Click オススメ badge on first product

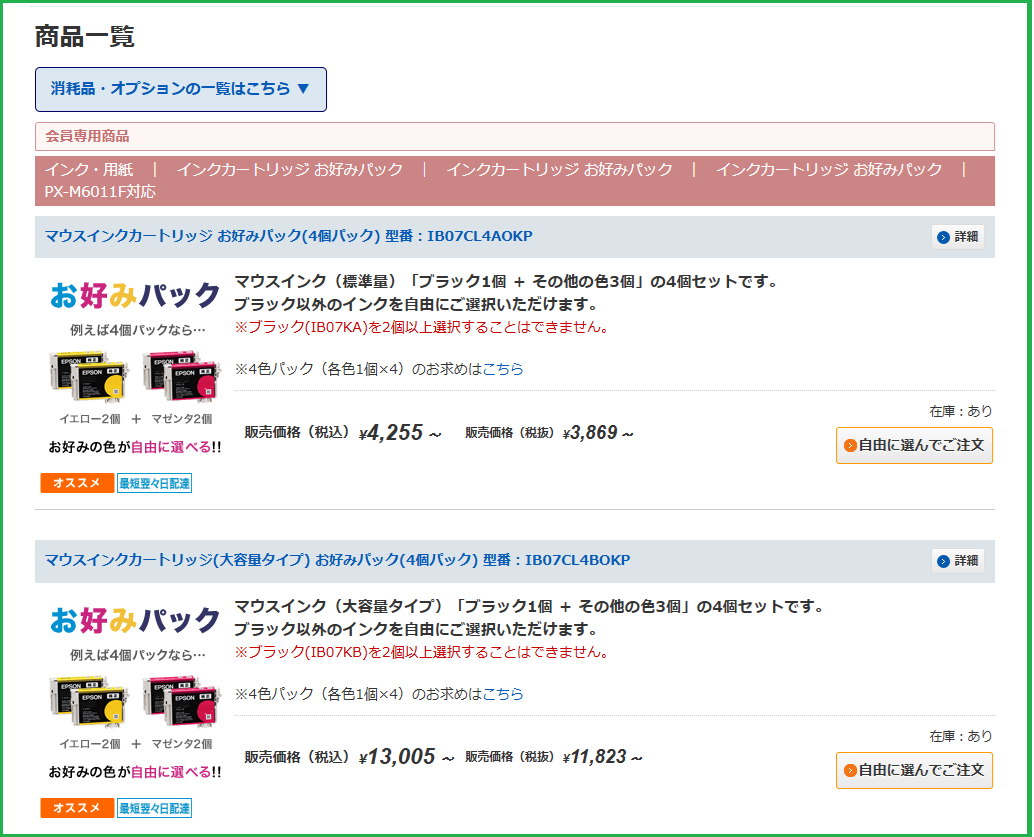click(76, 483)
